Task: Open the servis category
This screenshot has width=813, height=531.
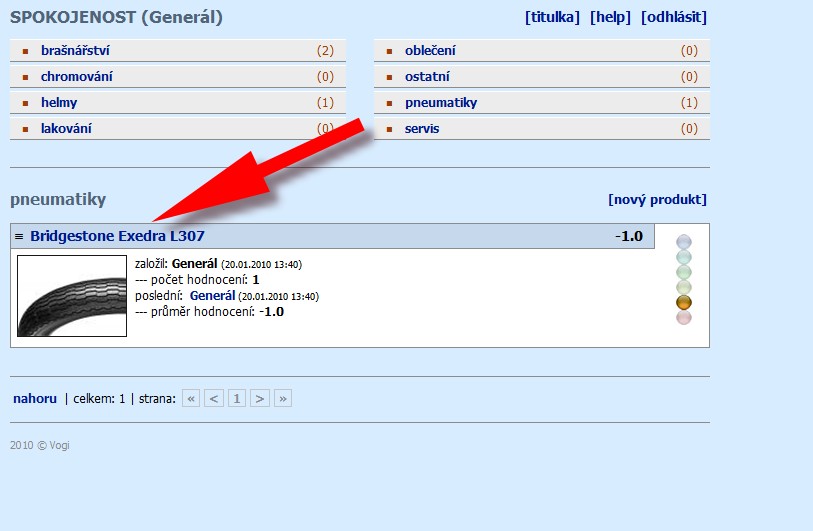Action: click(x=422, y=129)
